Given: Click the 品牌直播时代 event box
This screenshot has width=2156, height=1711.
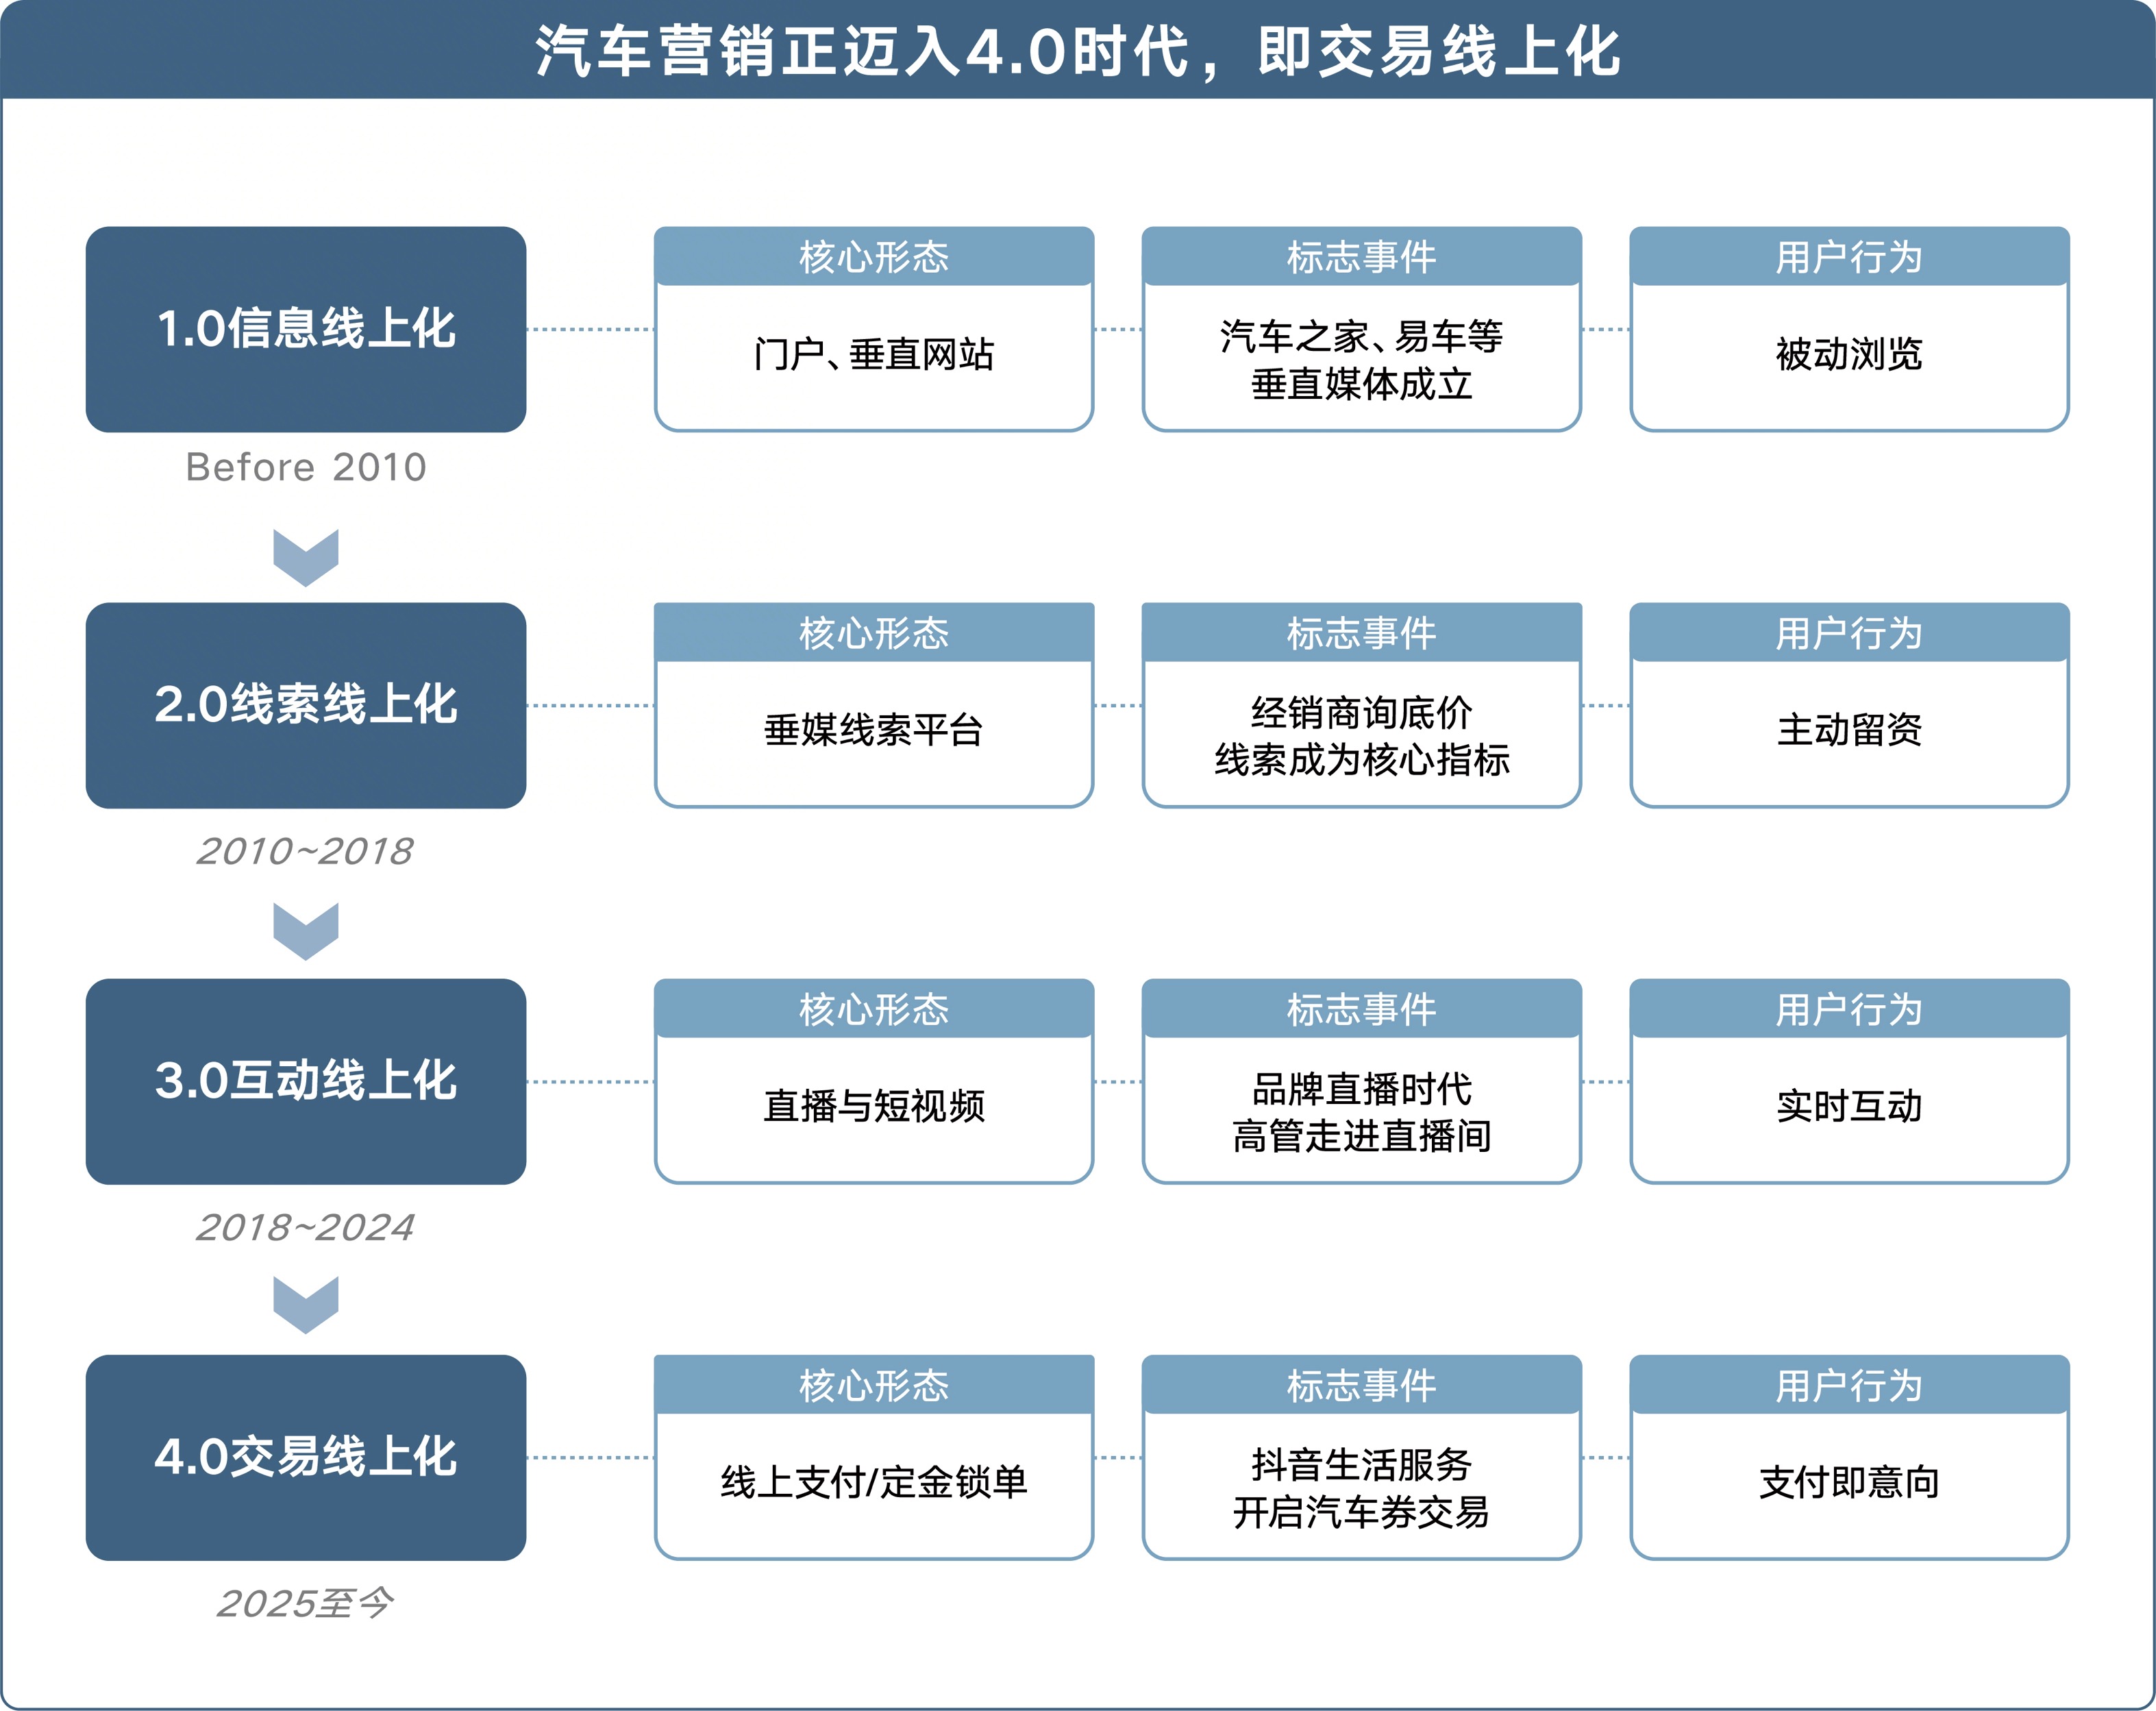Looking at the screenshot, I should pos(1361,1111).
